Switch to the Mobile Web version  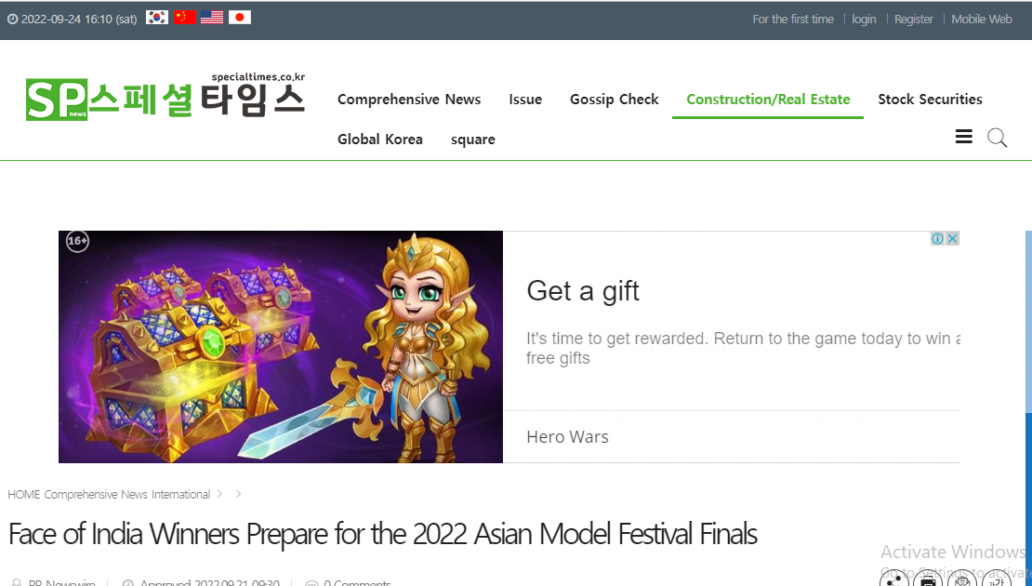tap(981, 19)
